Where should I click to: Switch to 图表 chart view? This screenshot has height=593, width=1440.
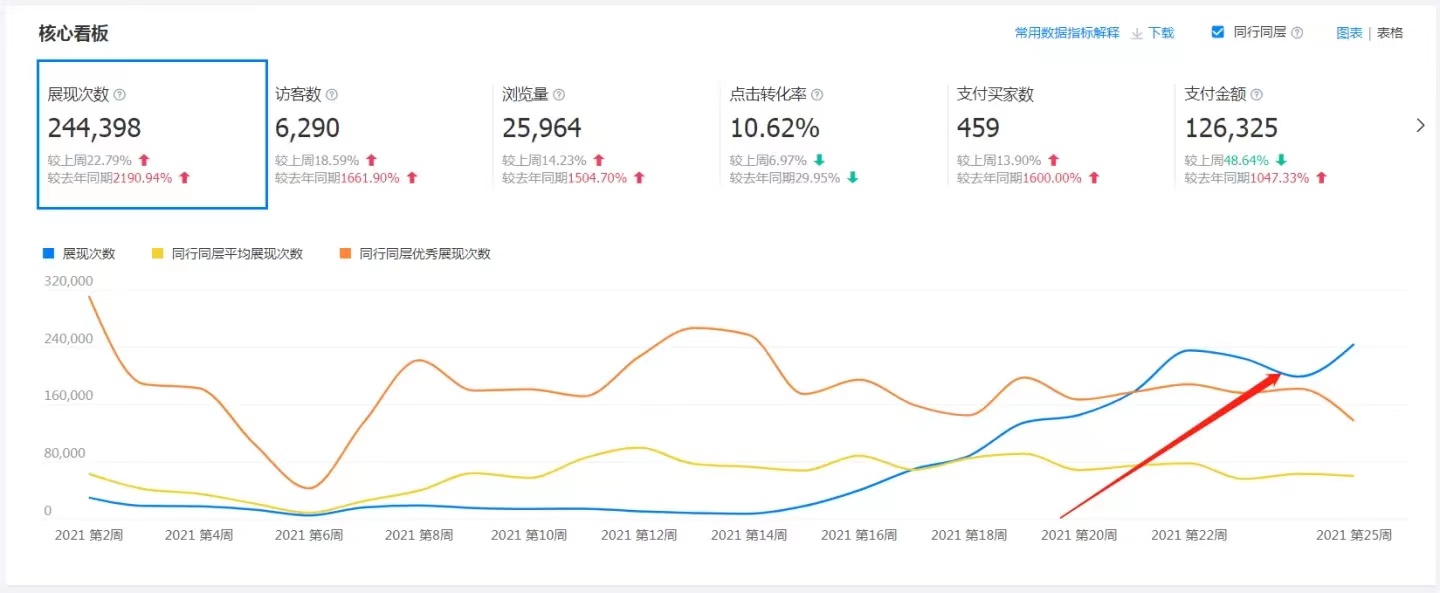pyautogui.click(x=1349, y=33)
